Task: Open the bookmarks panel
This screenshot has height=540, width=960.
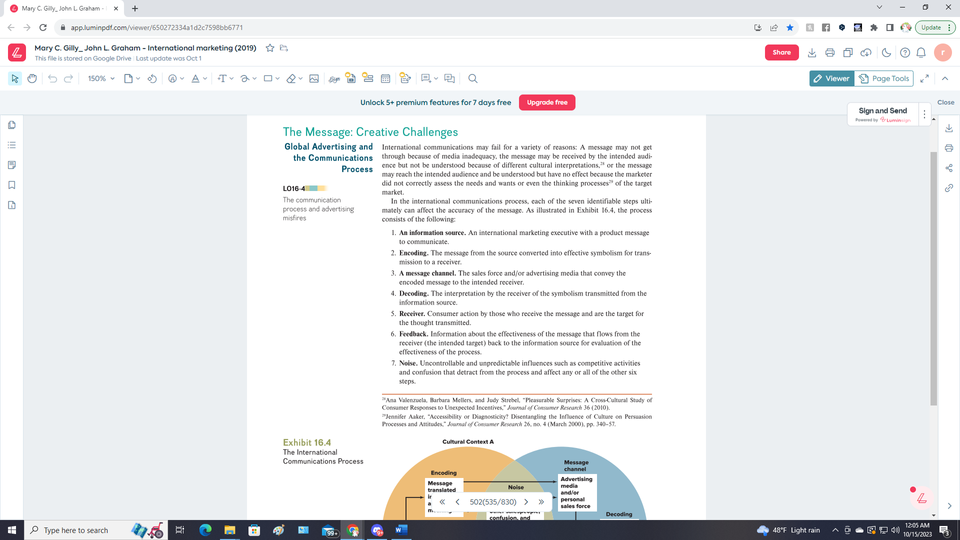Action: click(12, 185)
